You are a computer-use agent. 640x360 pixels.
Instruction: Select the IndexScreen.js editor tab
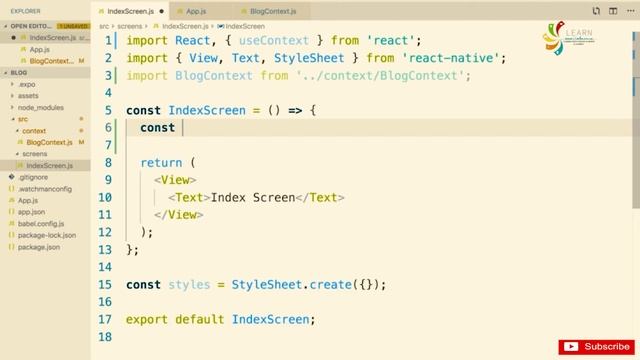tap(130, 11)
